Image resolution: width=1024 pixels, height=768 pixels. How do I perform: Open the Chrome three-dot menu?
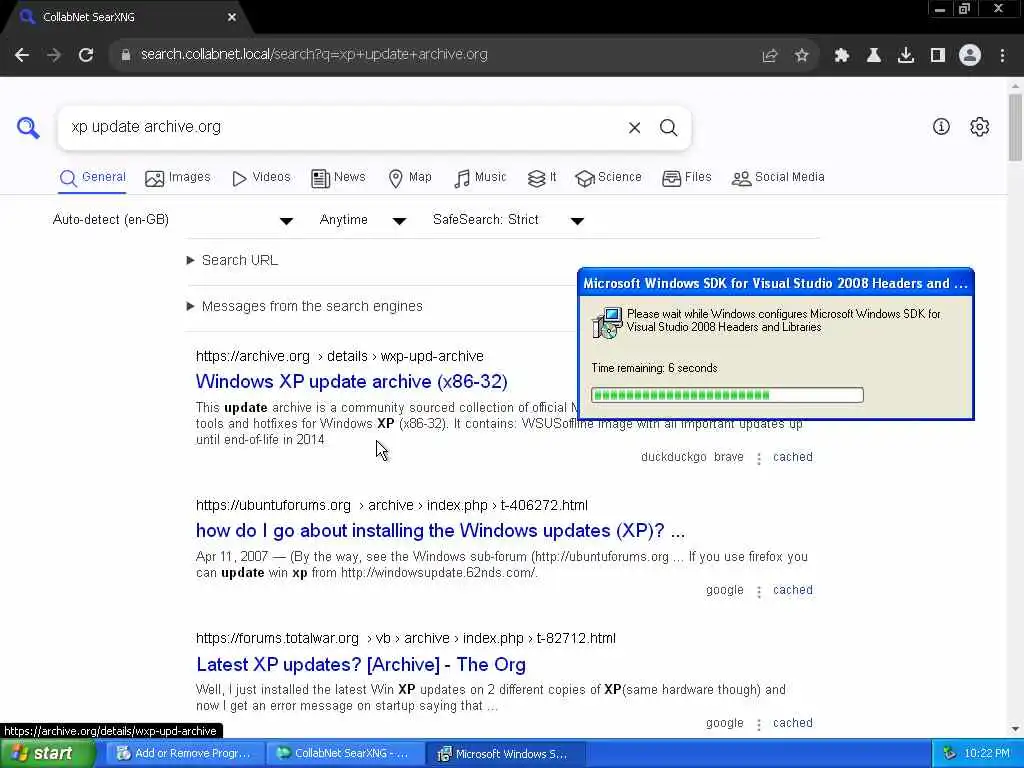1002,56
